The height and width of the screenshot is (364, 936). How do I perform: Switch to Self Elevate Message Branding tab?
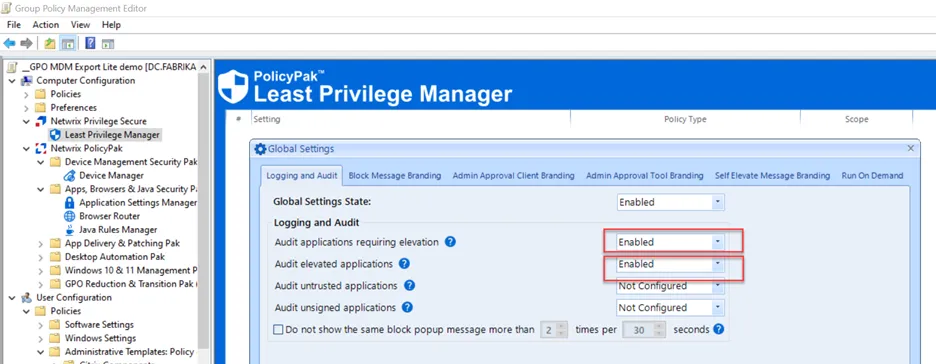click(x=772, y=175)
